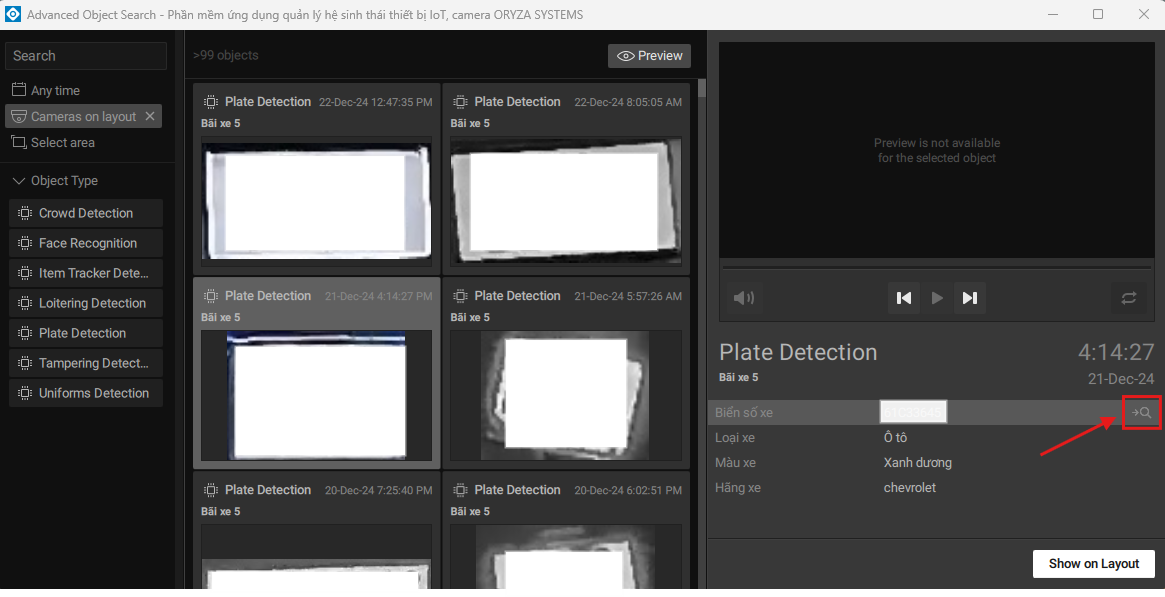Viewport: 1165px width, 597px height.
Task: Click the '4:14:27' time in details
Action: coord(1116,352)
